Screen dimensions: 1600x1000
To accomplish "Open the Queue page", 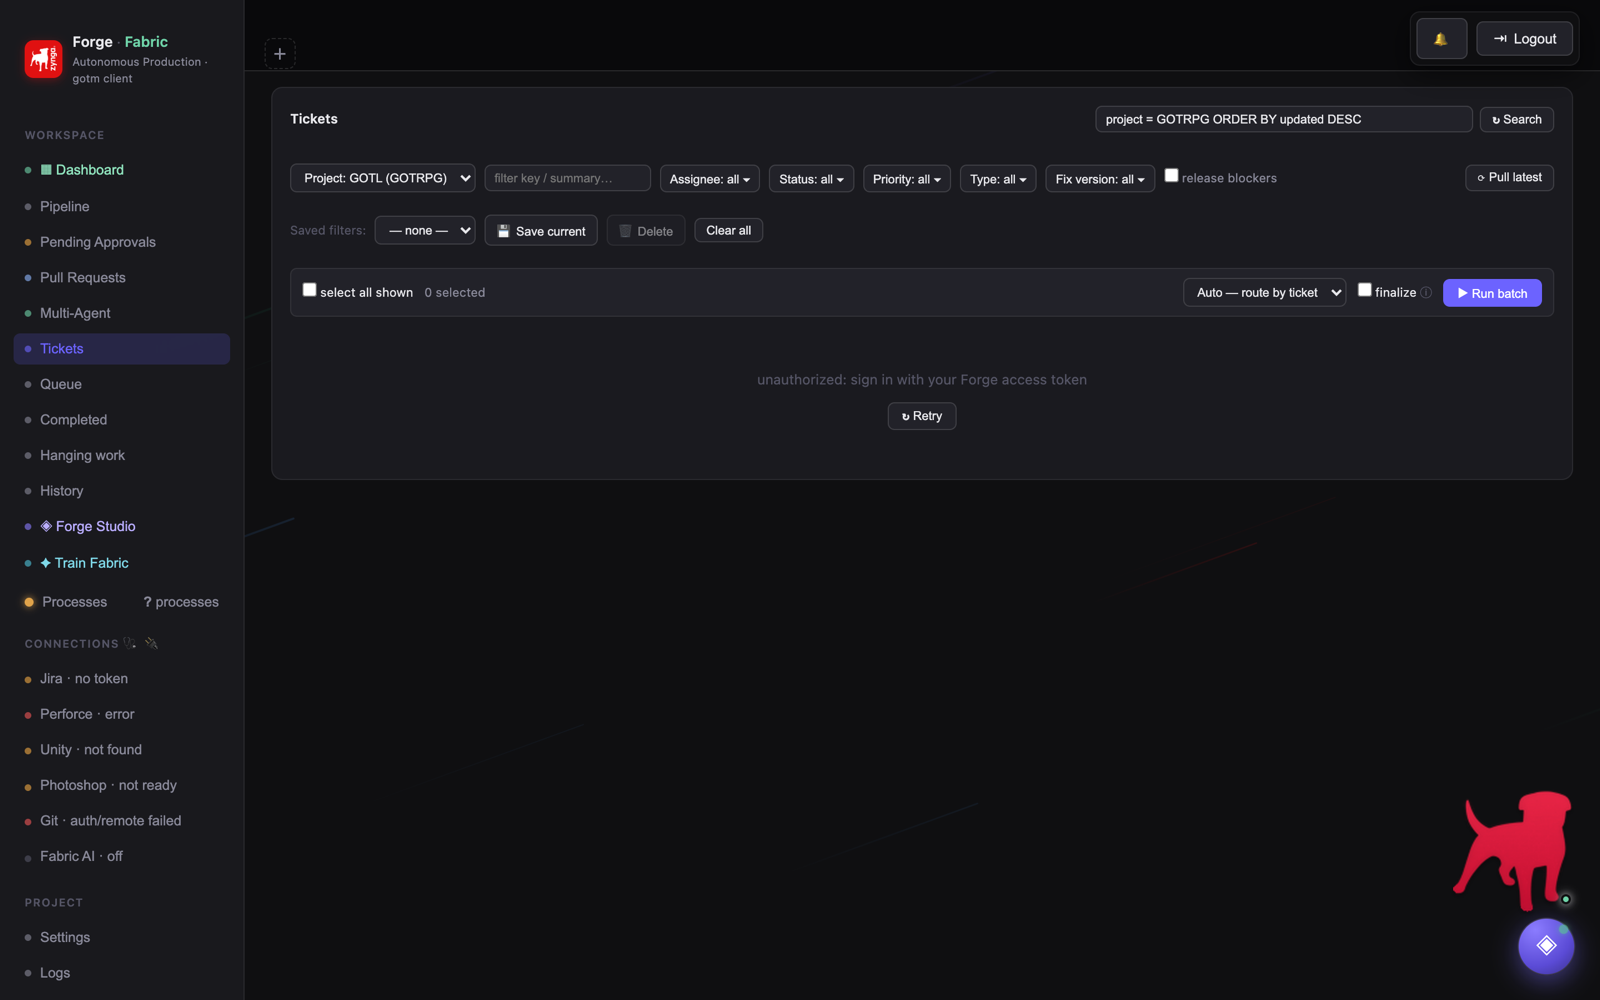I will (122, 384).
